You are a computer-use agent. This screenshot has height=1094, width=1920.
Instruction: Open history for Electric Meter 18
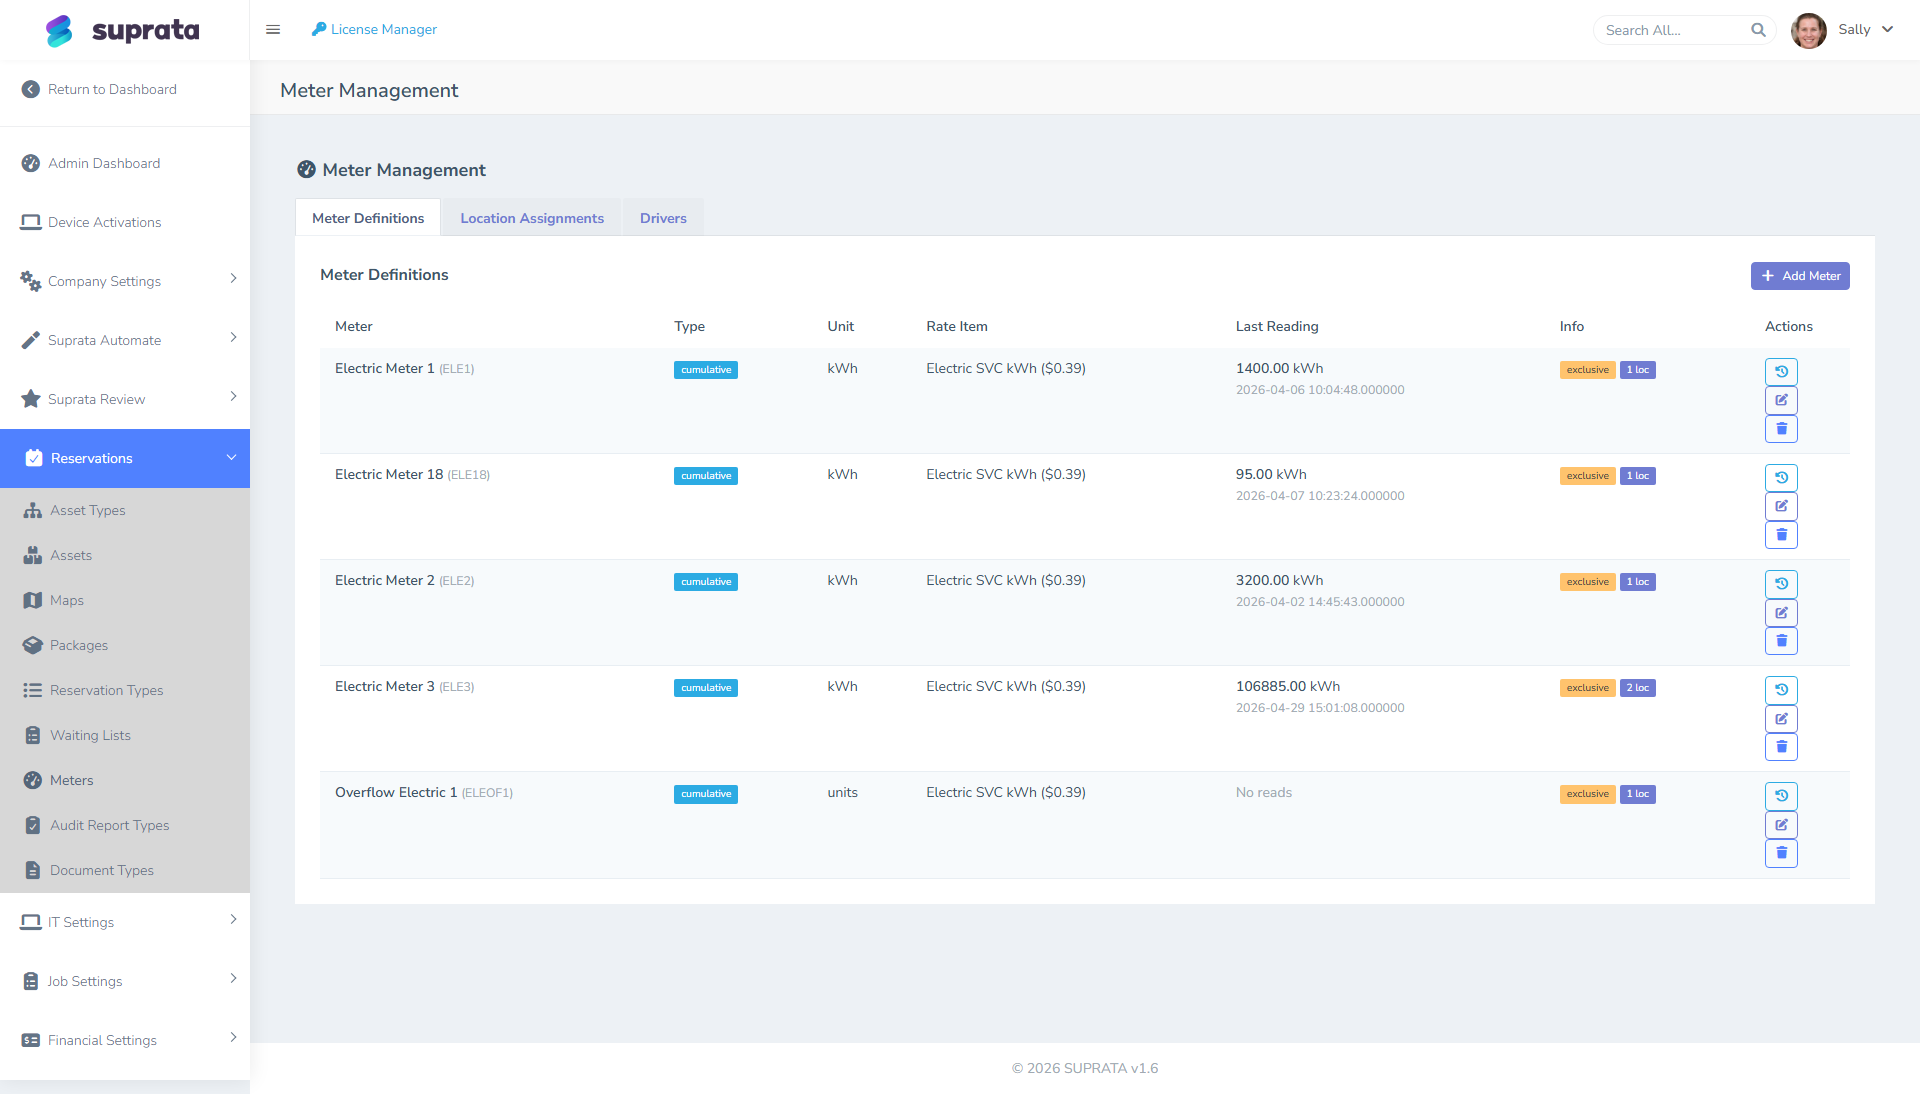[x=1781, y=478]
